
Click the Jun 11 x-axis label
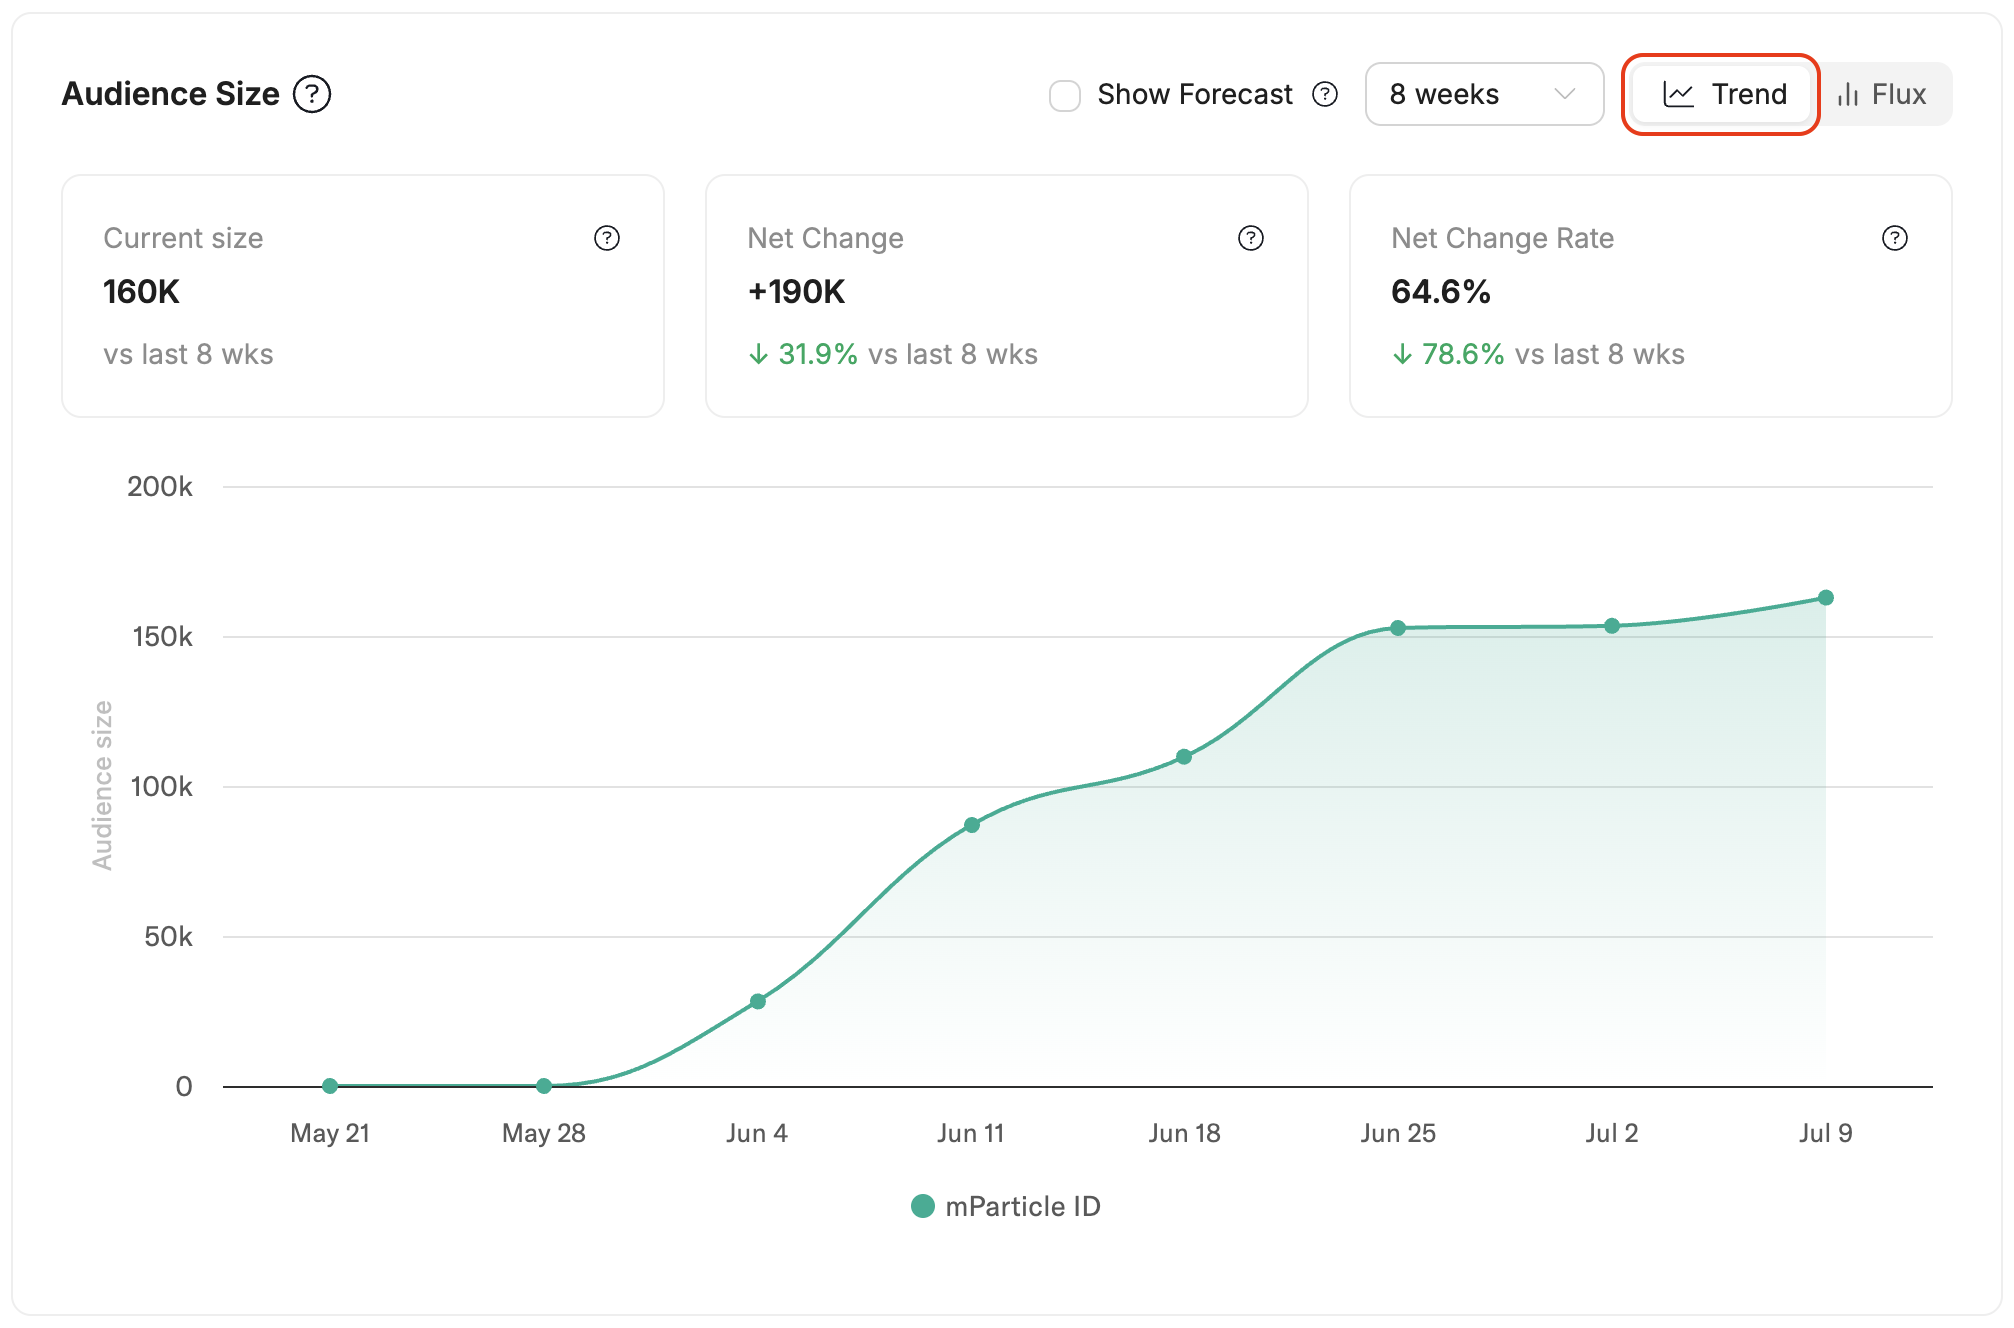coord(971,1133)
